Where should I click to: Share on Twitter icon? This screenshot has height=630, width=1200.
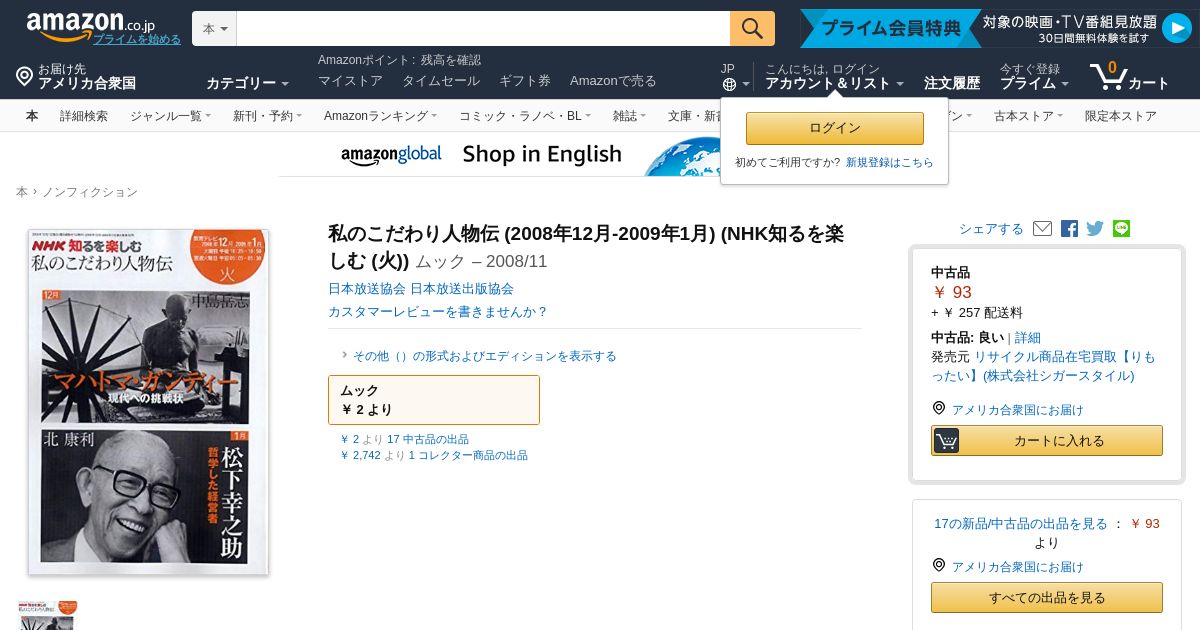click(1095, 229)
